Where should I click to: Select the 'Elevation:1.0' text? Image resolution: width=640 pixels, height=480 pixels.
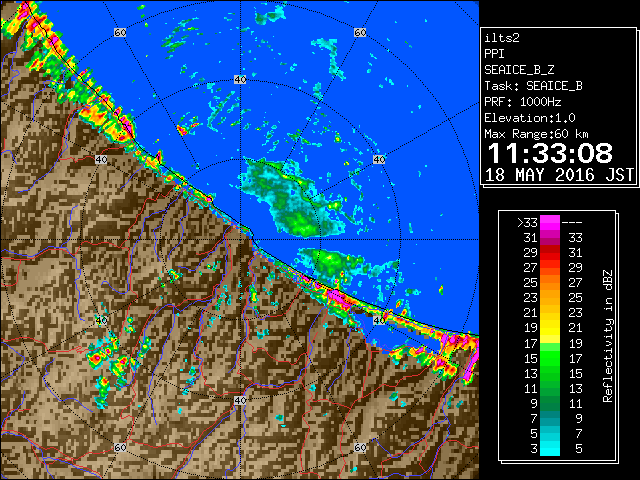click(x=530, y=118)
